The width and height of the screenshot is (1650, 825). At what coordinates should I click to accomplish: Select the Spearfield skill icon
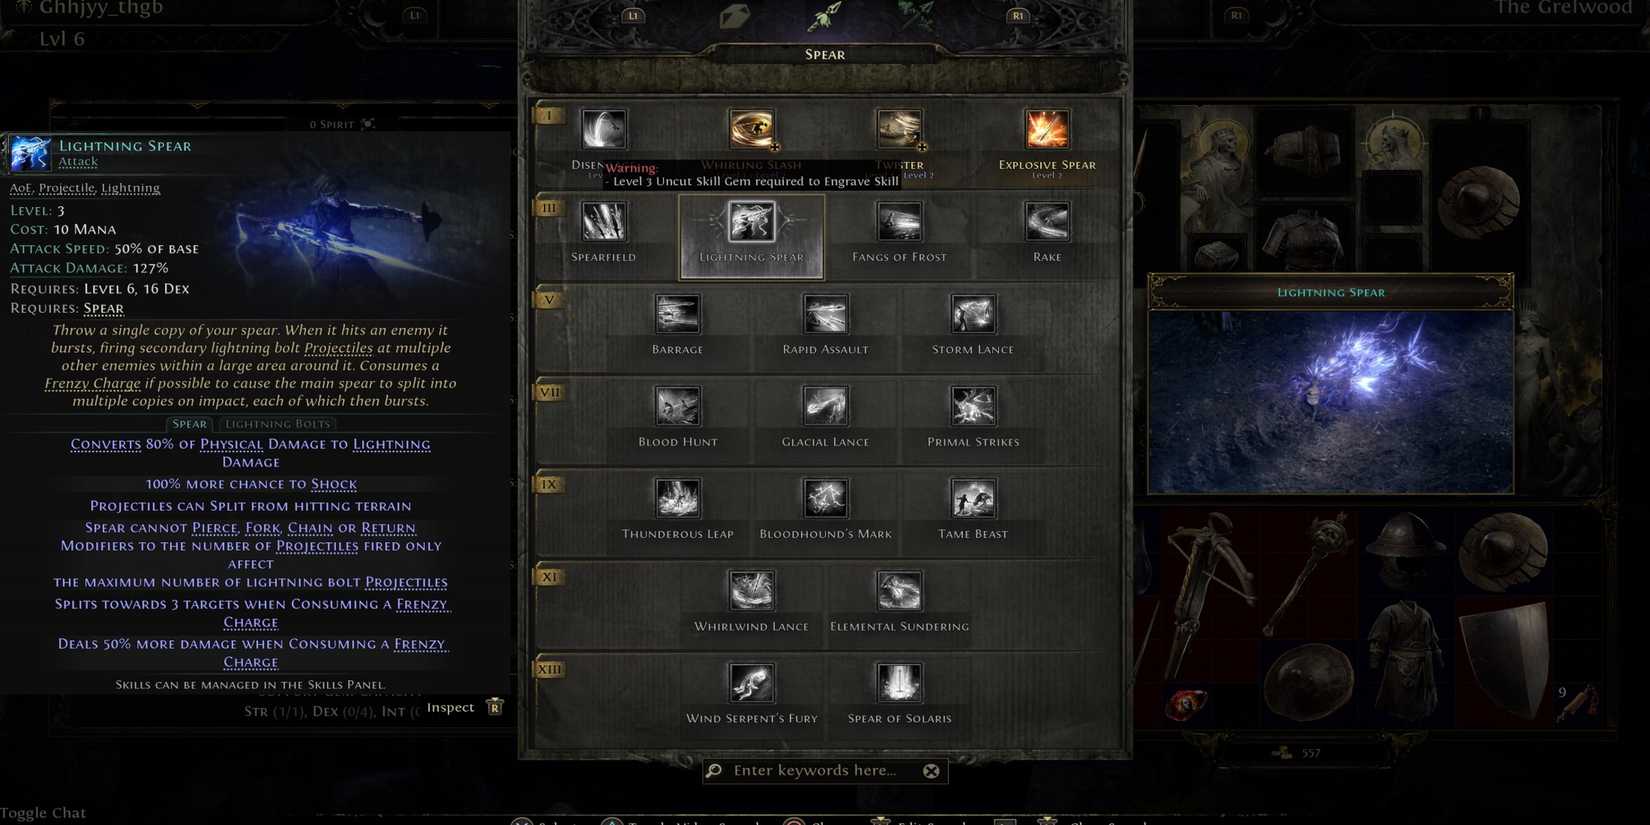tap(603, 222)
